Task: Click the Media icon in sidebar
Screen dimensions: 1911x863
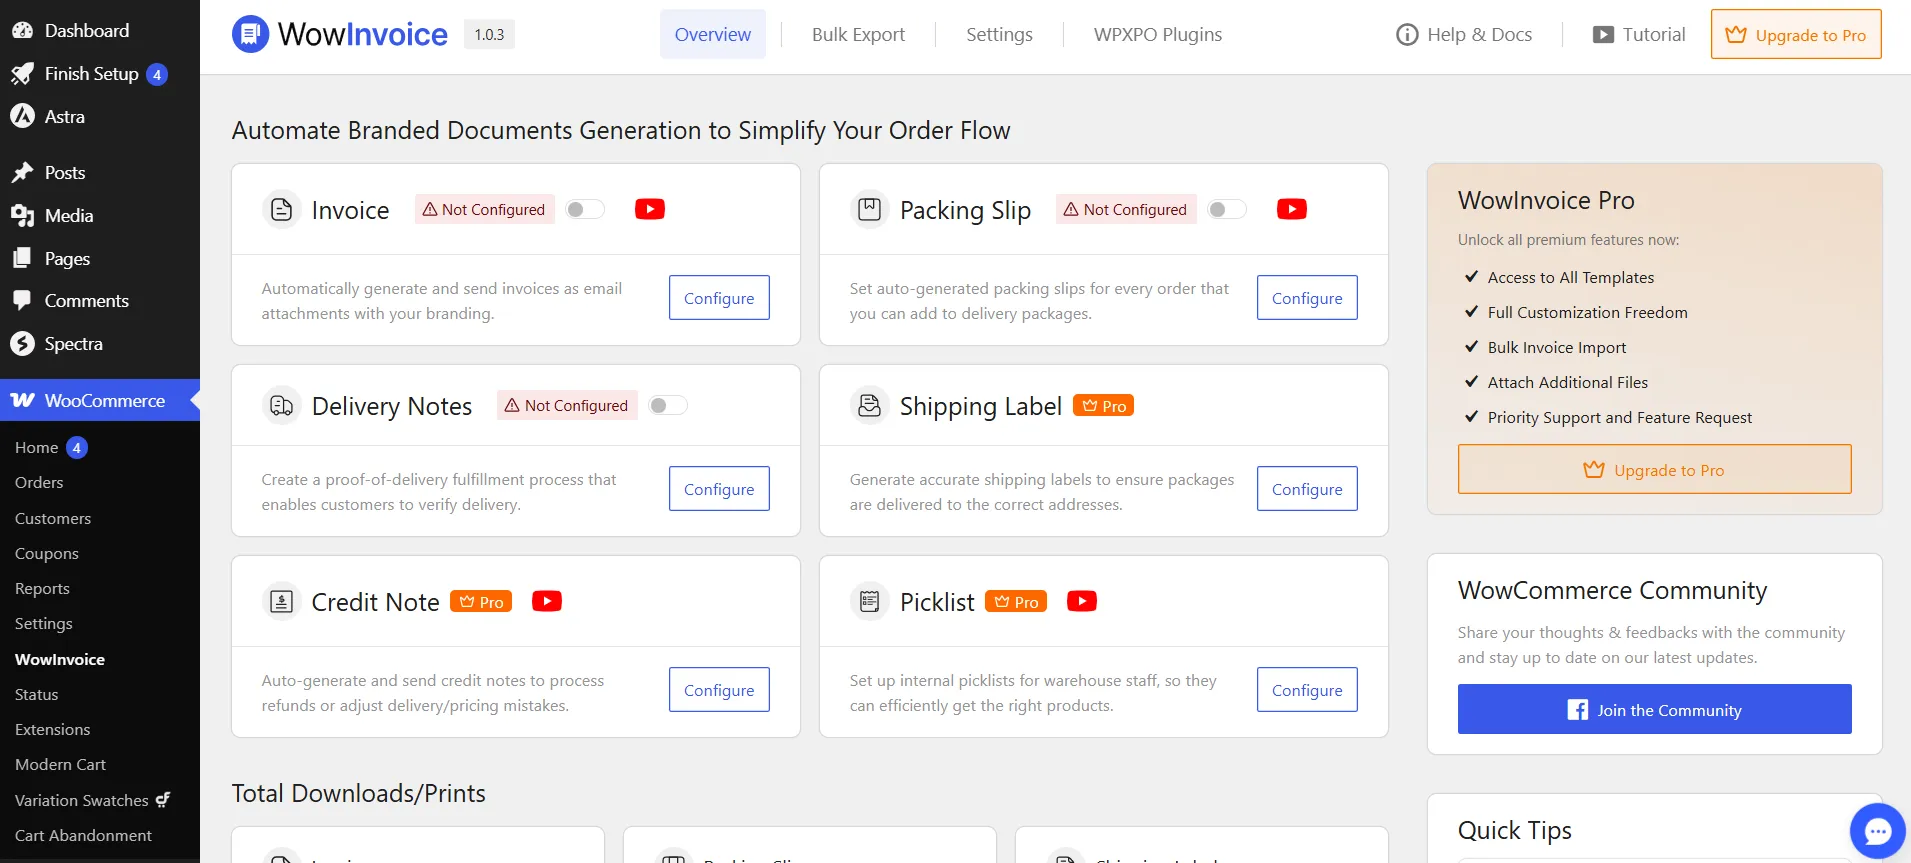Action: [22, 216]
